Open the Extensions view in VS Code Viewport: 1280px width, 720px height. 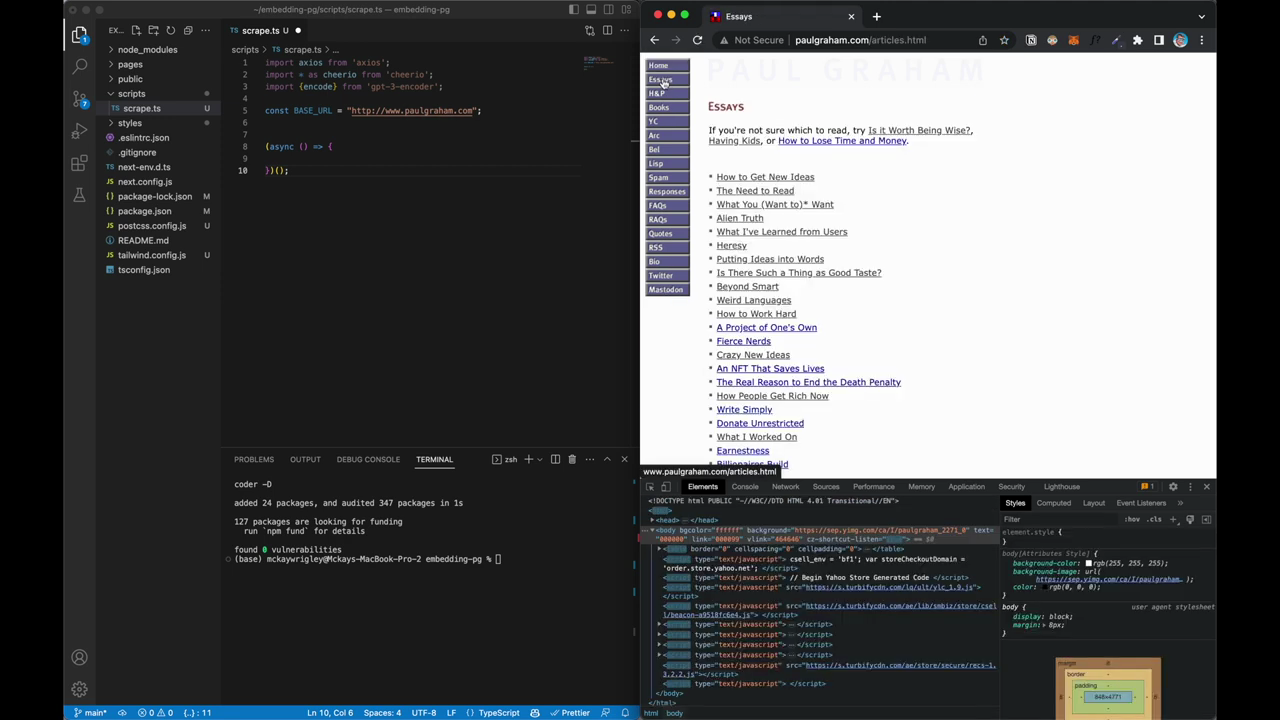(79, 163)
